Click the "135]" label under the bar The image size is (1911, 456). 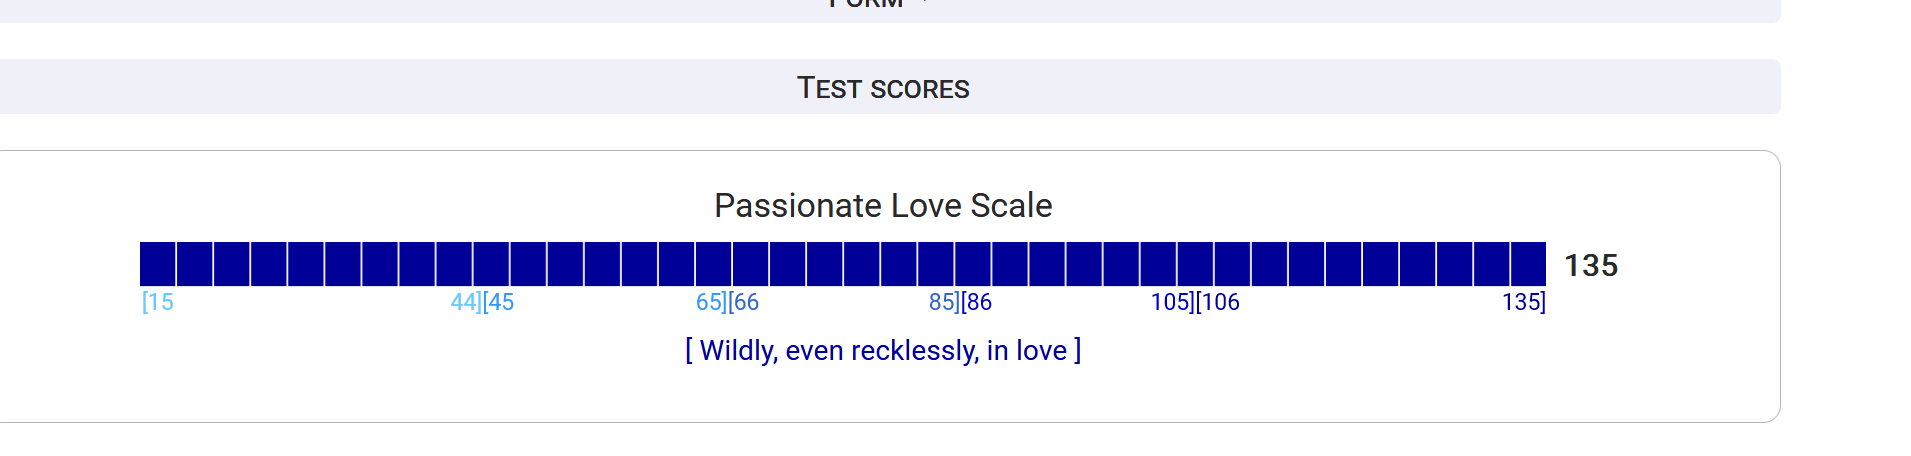pyautogui.click(x=1524, y=302)
